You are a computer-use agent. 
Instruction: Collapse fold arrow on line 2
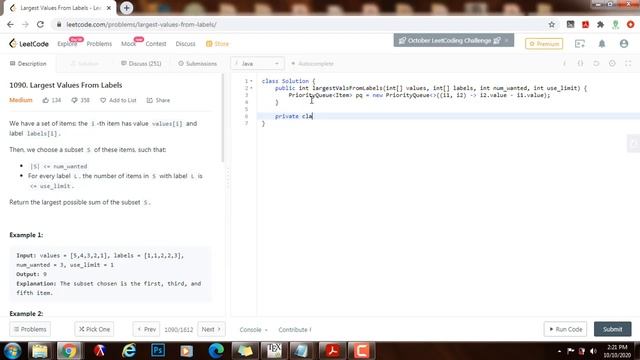coord(251,88)
